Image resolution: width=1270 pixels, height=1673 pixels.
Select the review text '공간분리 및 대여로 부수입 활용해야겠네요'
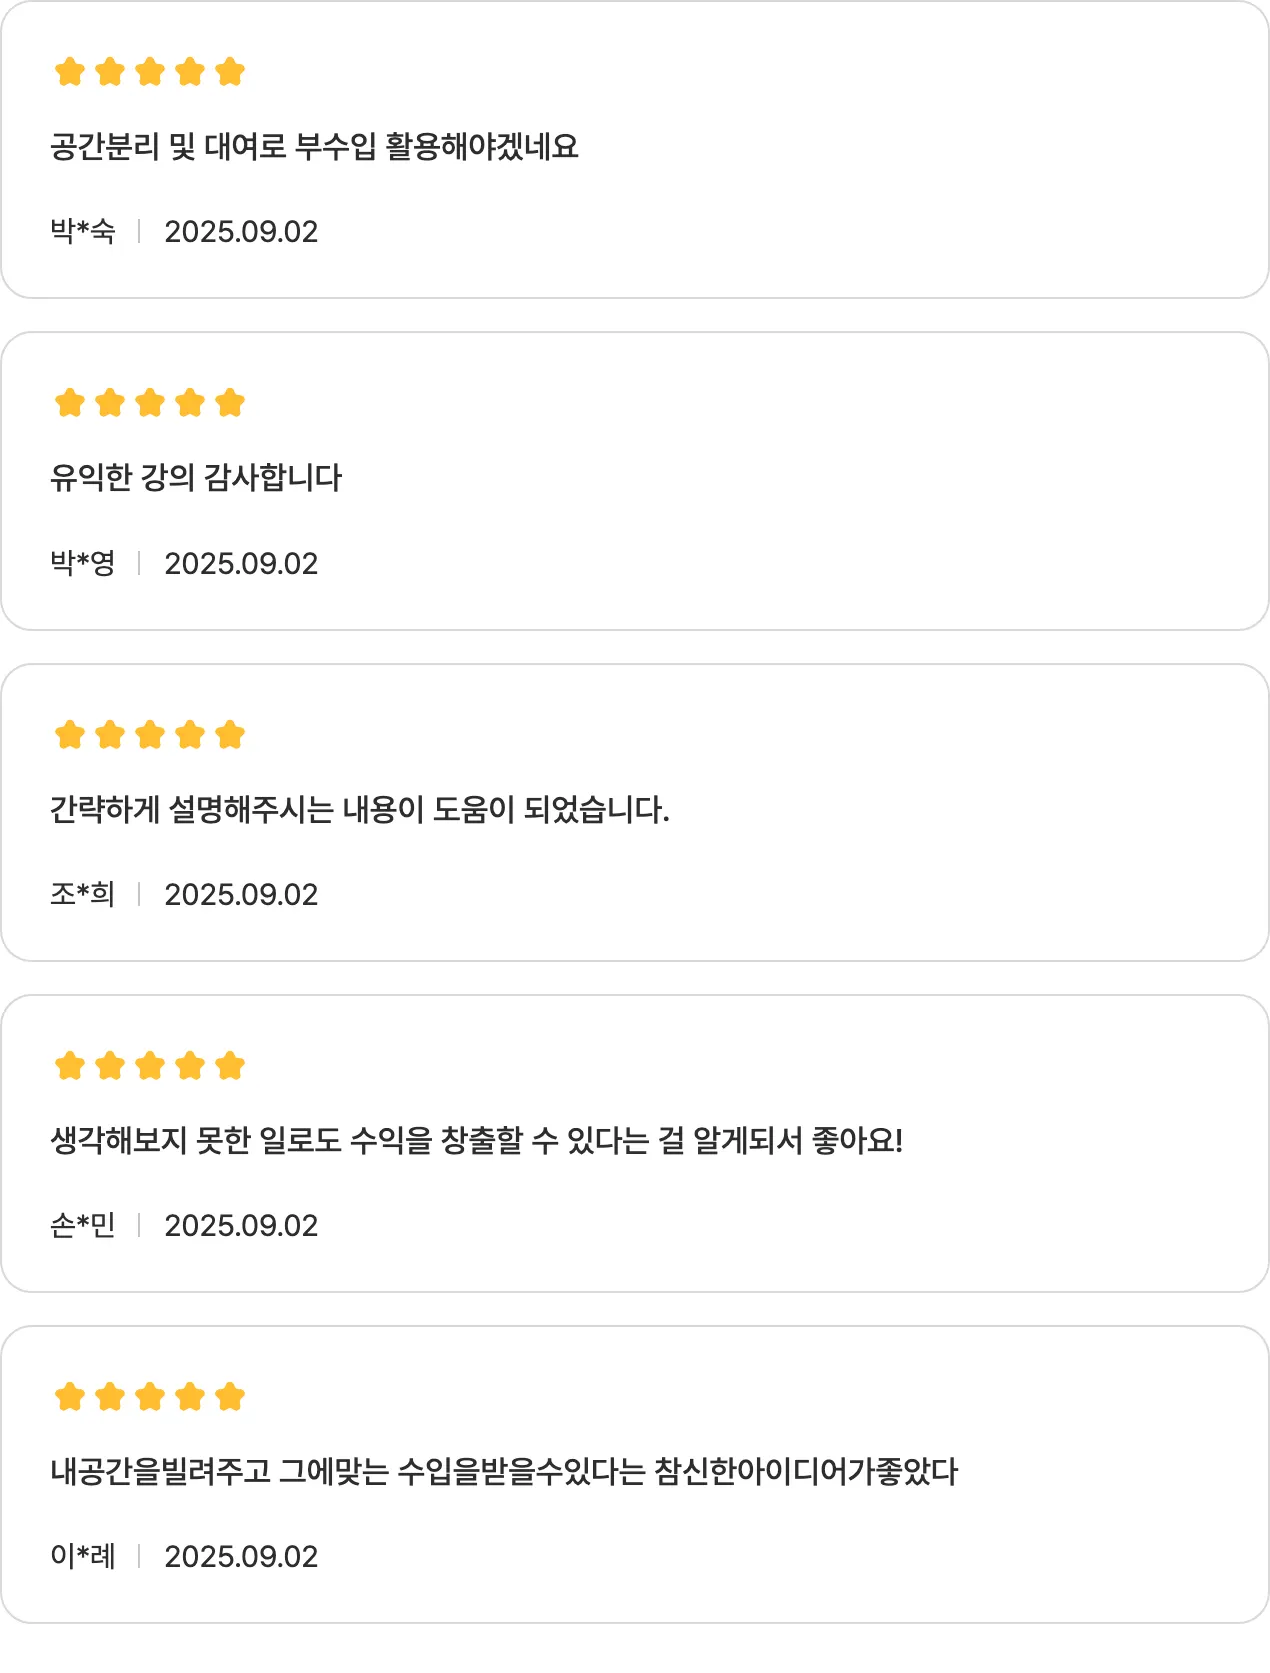[314, 147]
